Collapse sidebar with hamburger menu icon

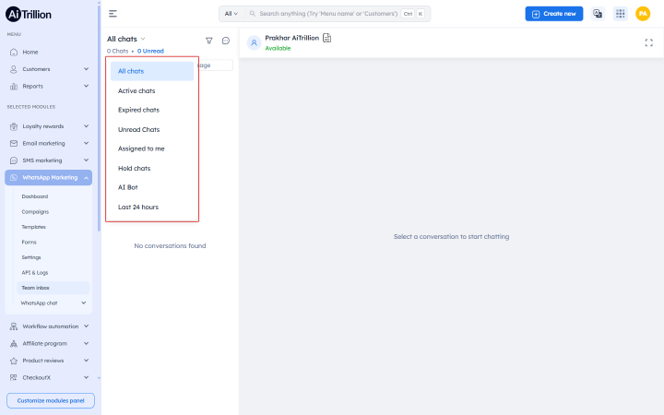(x=113, y=14)
